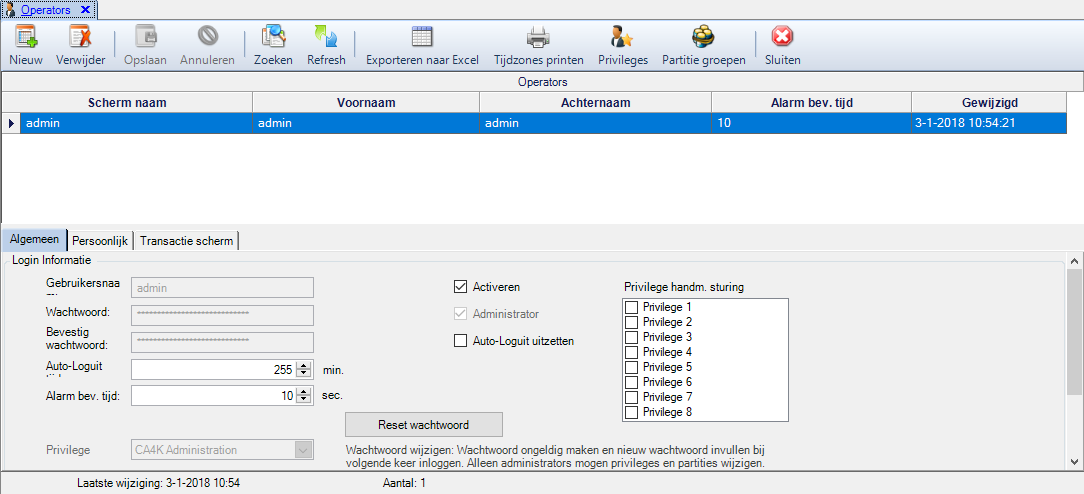This screenshot has height=494, width=1084.
Task: Click the Bevestig wachtwoord input field
Action: 222,342
